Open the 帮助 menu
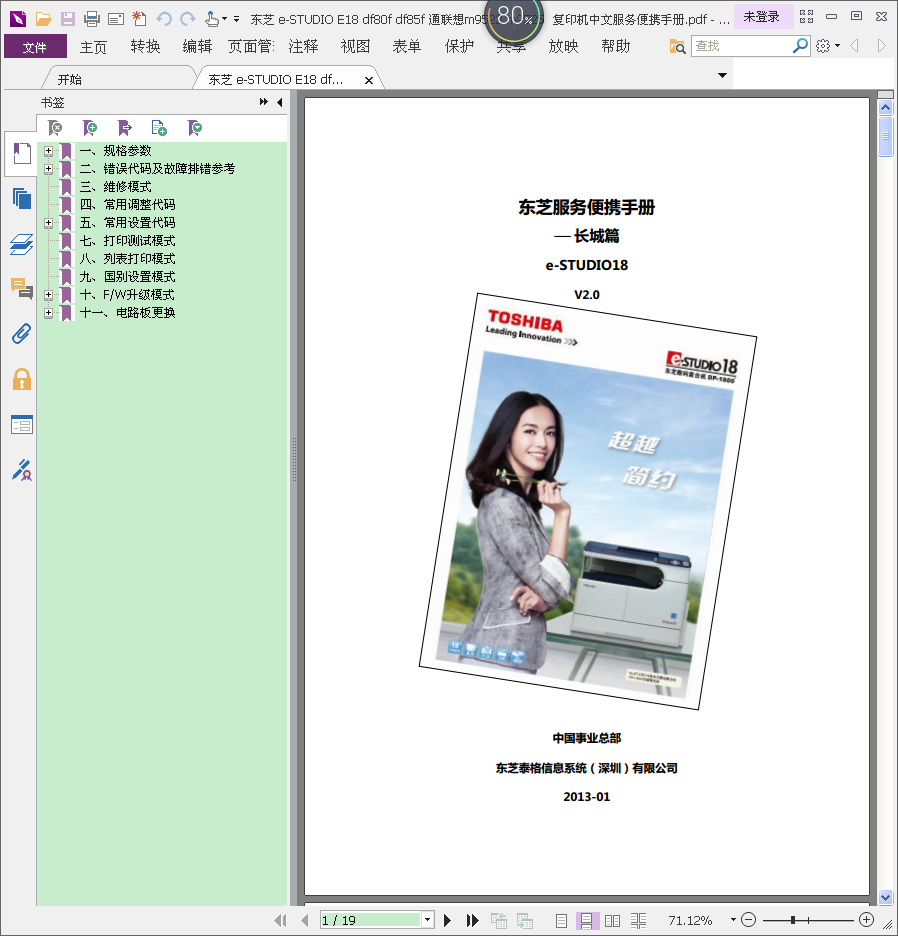 (616, 47)
